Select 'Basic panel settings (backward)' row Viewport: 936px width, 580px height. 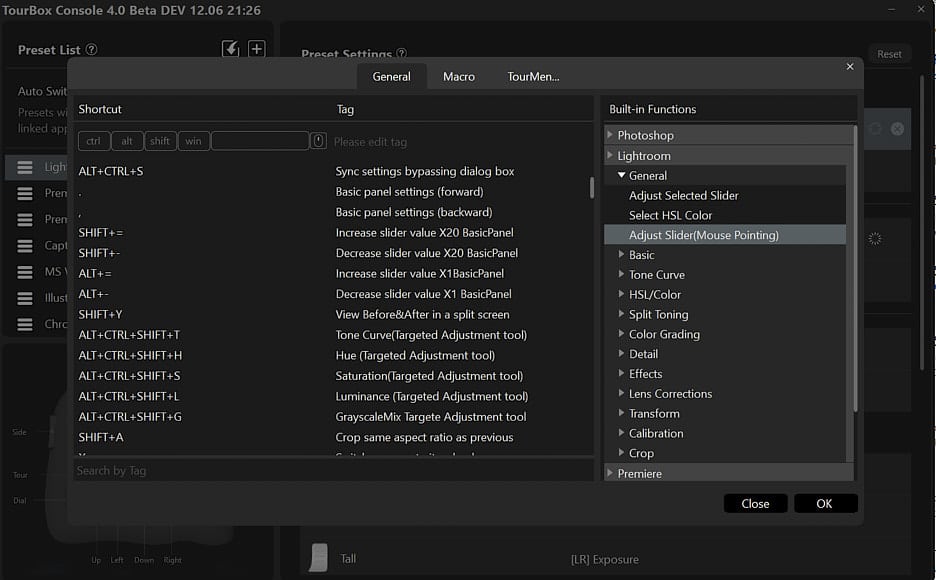pos(332,212)
